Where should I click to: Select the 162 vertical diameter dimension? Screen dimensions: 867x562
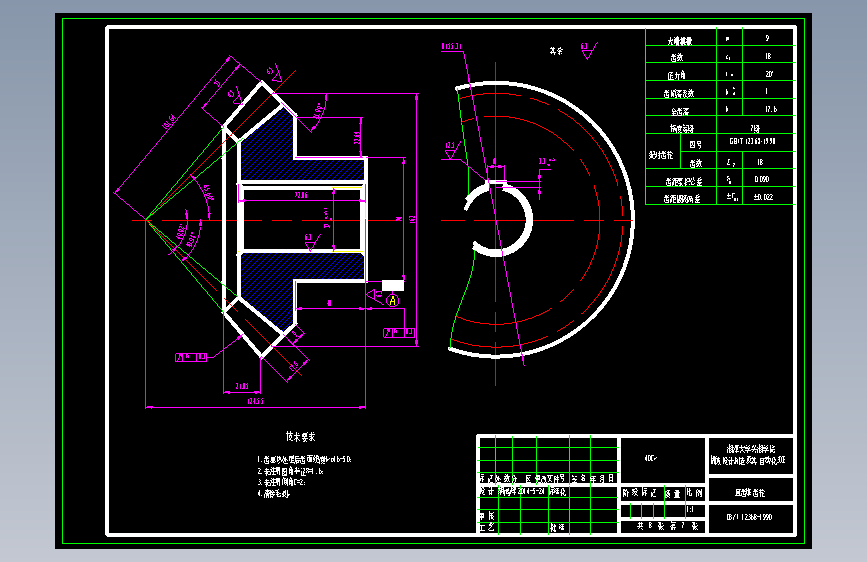tap(412, 220)
